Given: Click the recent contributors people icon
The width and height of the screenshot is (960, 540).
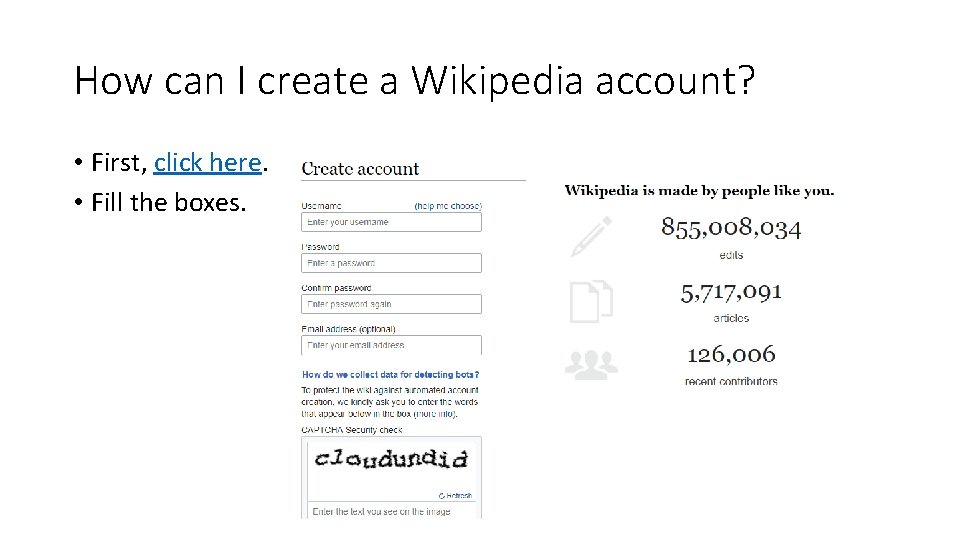Looking at the screenshot, I should 591,363.
